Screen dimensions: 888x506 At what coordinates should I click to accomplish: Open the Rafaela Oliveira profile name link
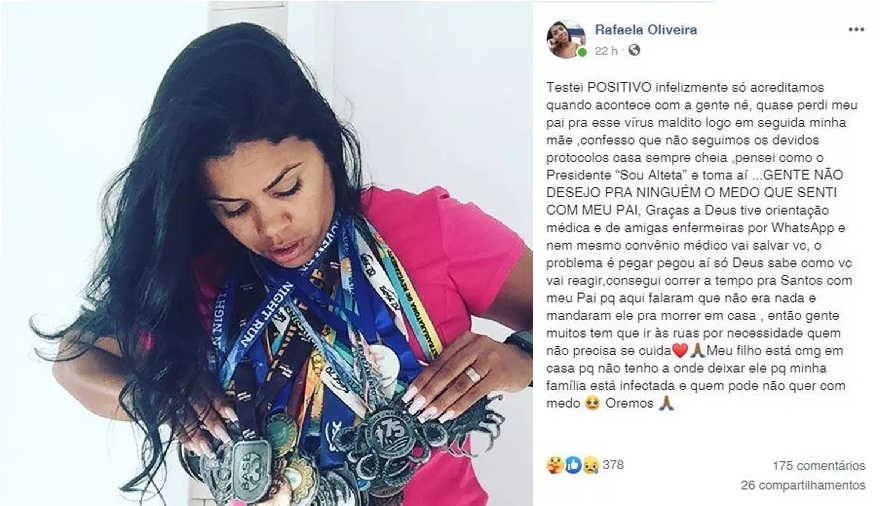point(646,30)
